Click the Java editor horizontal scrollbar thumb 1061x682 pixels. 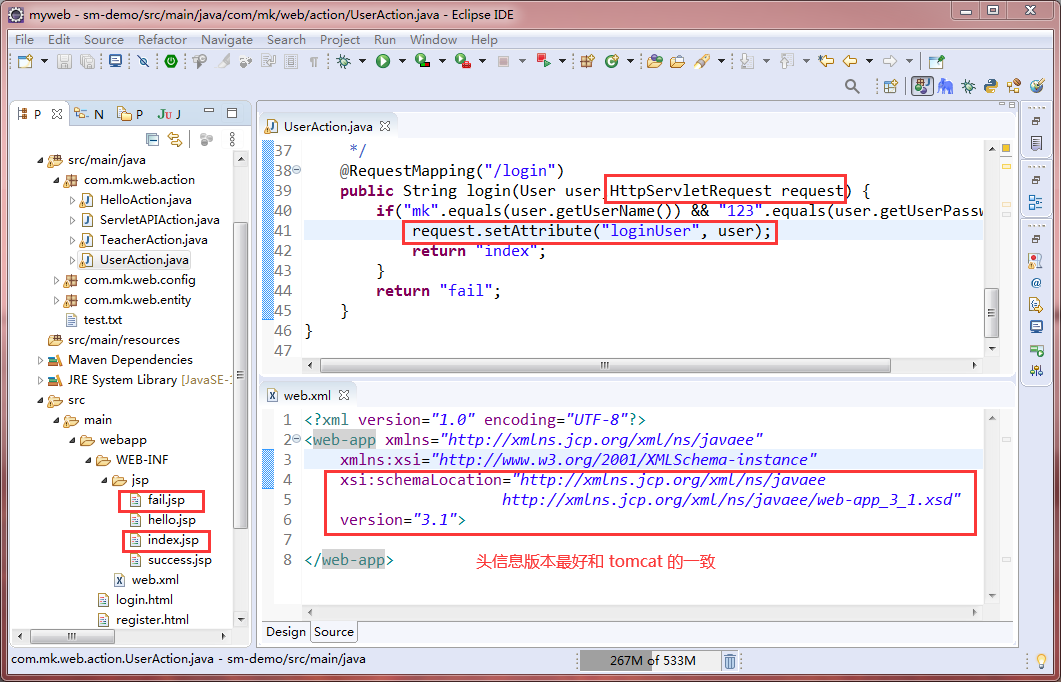[605, 365]
